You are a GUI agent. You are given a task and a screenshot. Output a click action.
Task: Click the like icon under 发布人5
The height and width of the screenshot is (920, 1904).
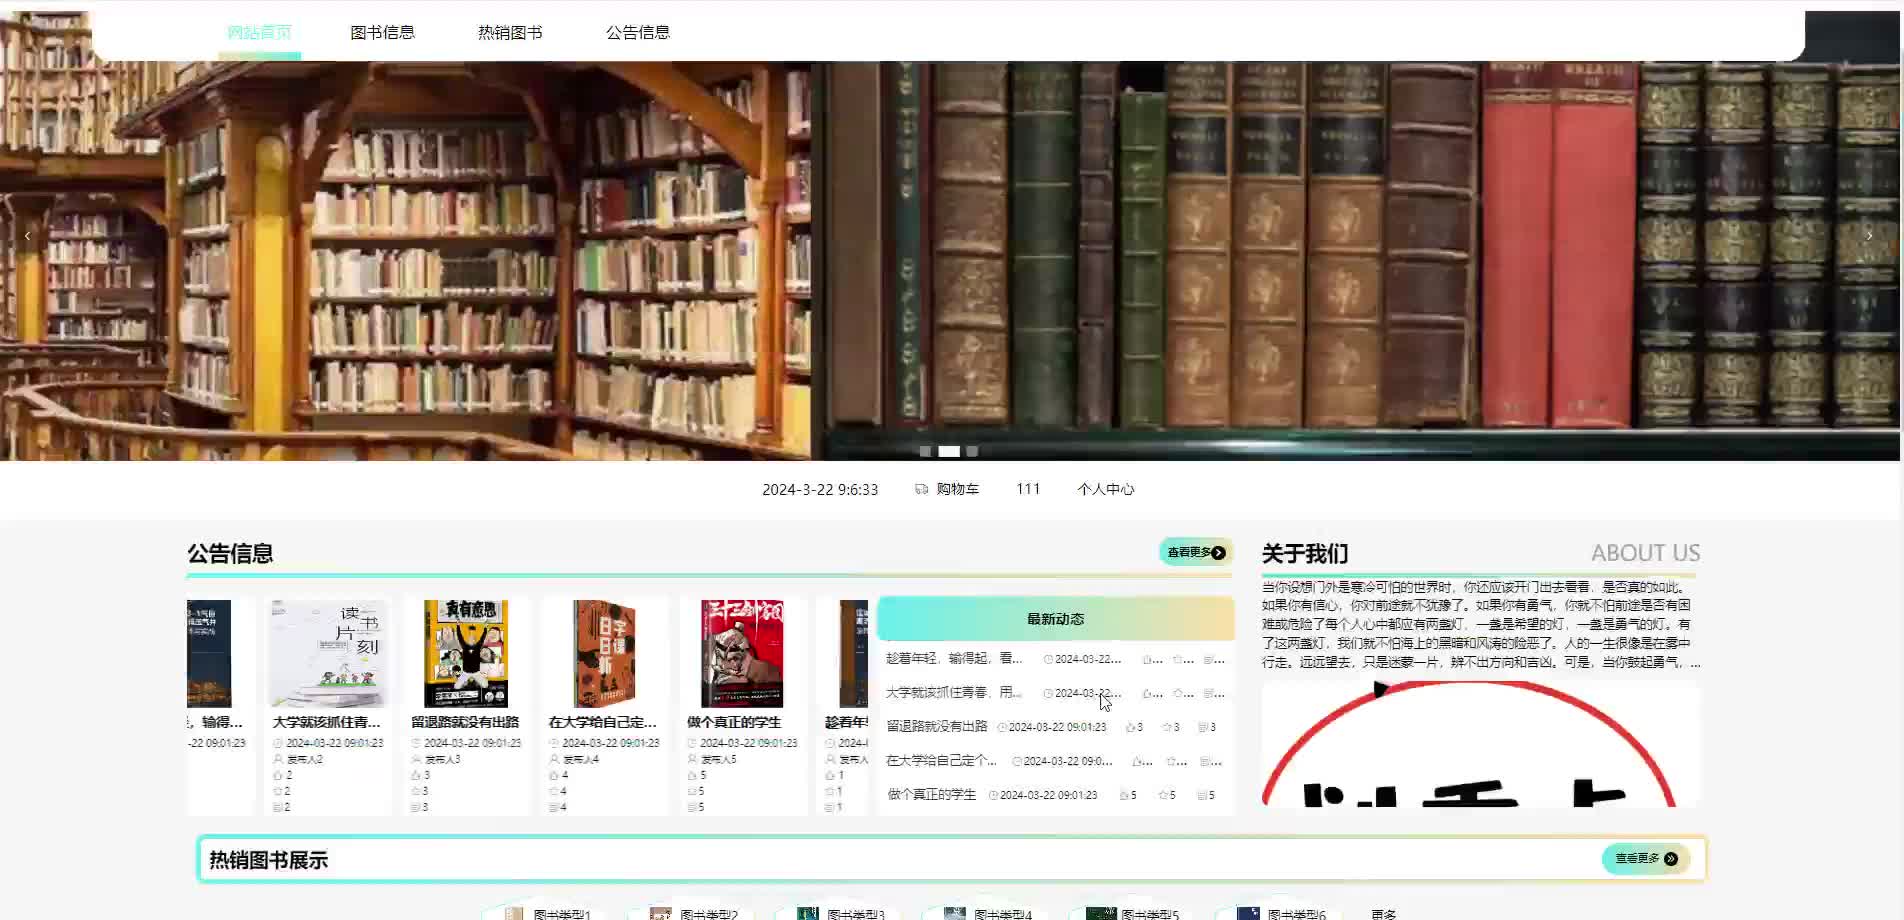[692, 775]
